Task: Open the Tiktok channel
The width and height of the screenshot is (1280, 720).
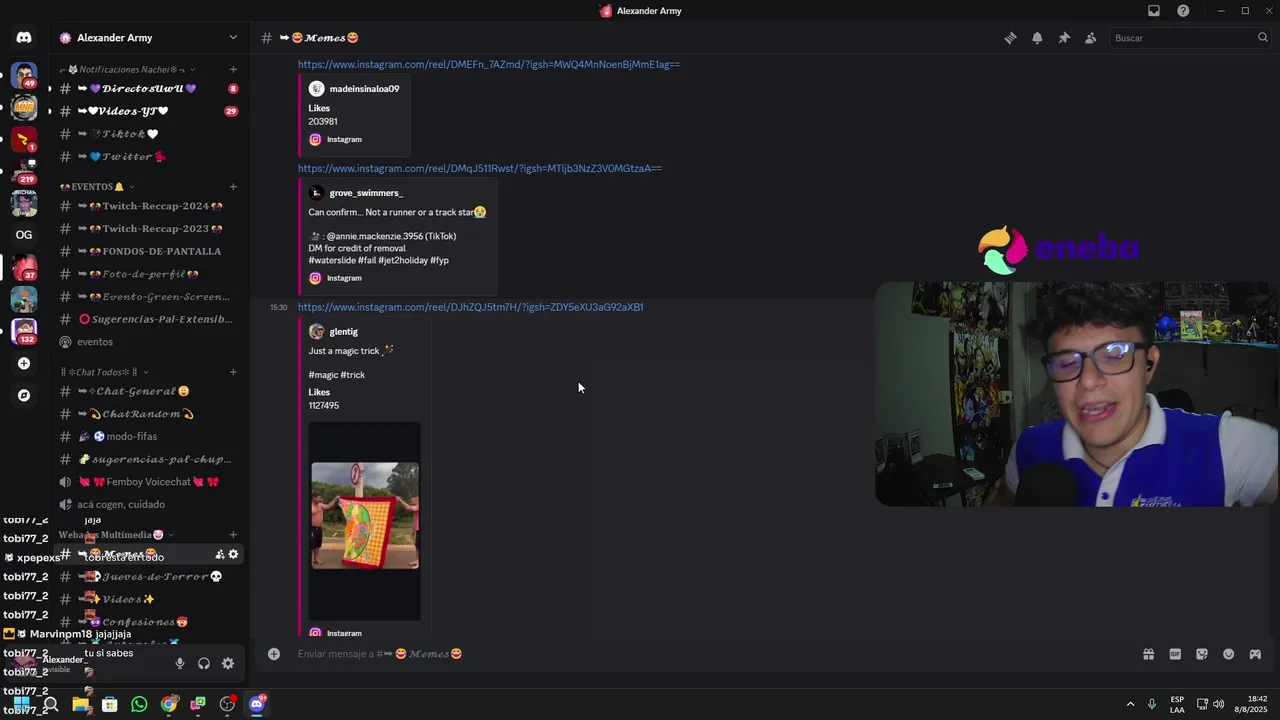Action: (x=148, y=134)
